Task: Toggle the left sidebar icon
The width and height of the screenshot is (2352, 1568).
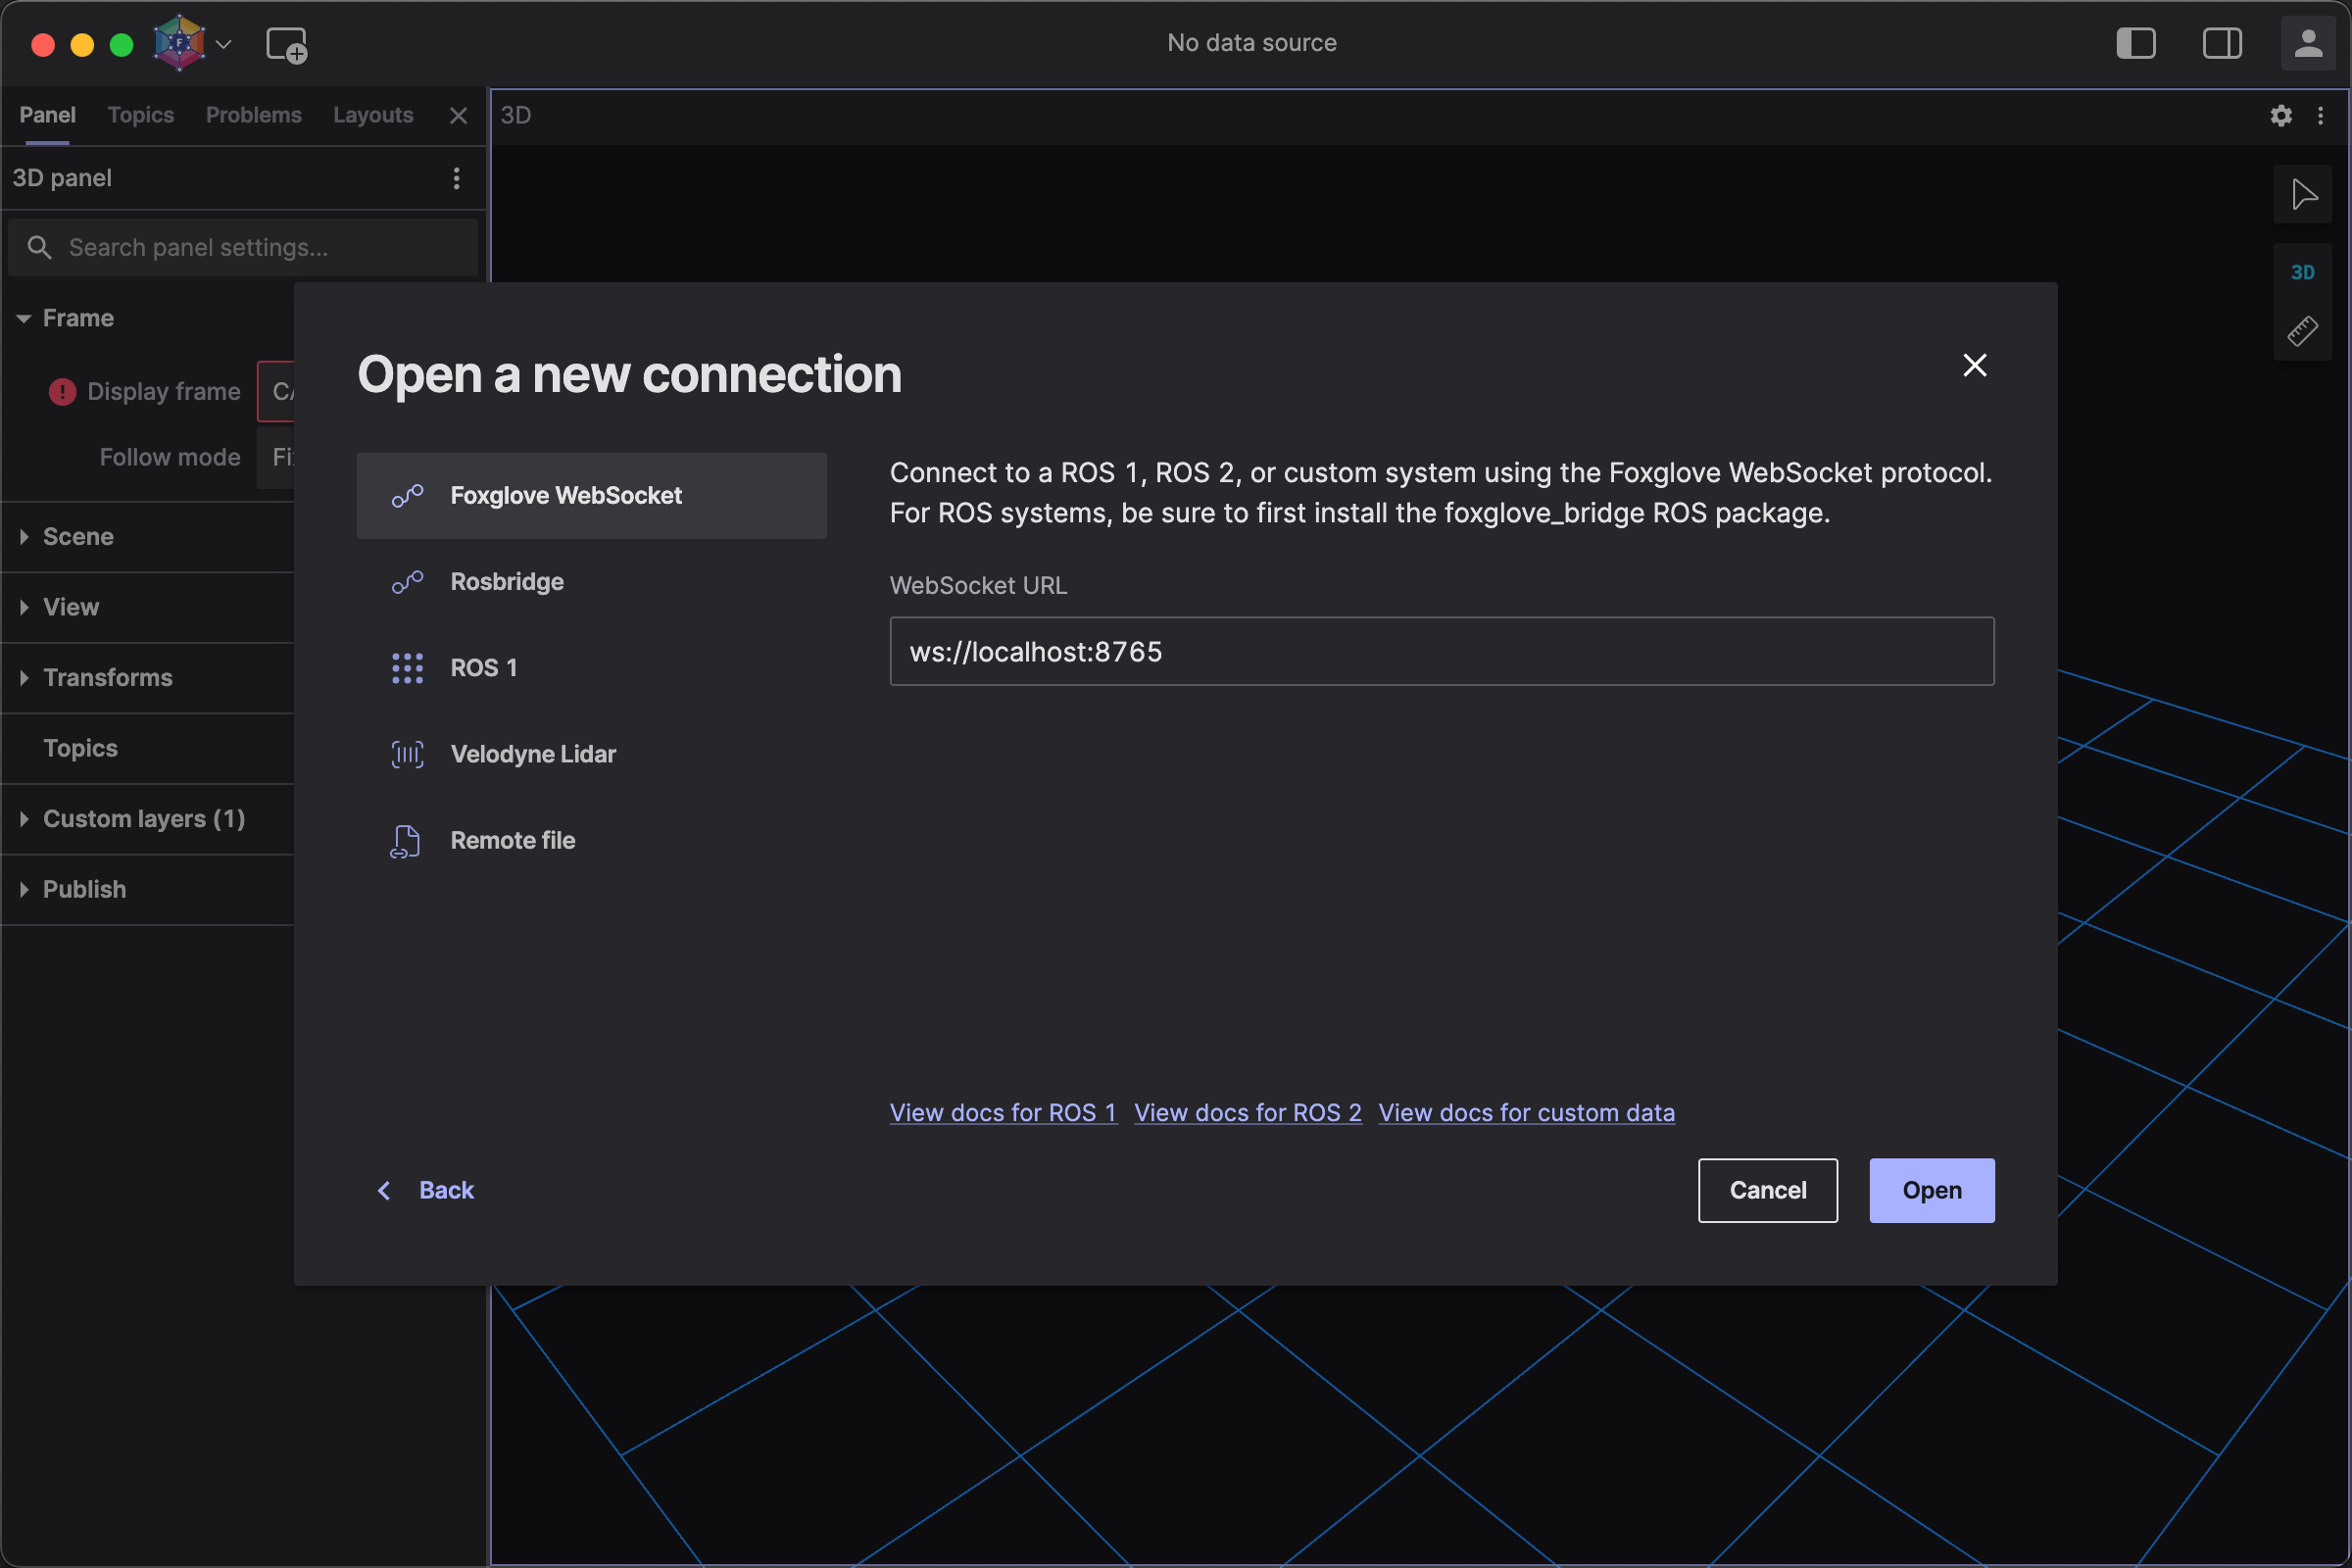Action: click(x=2136, y=43)
